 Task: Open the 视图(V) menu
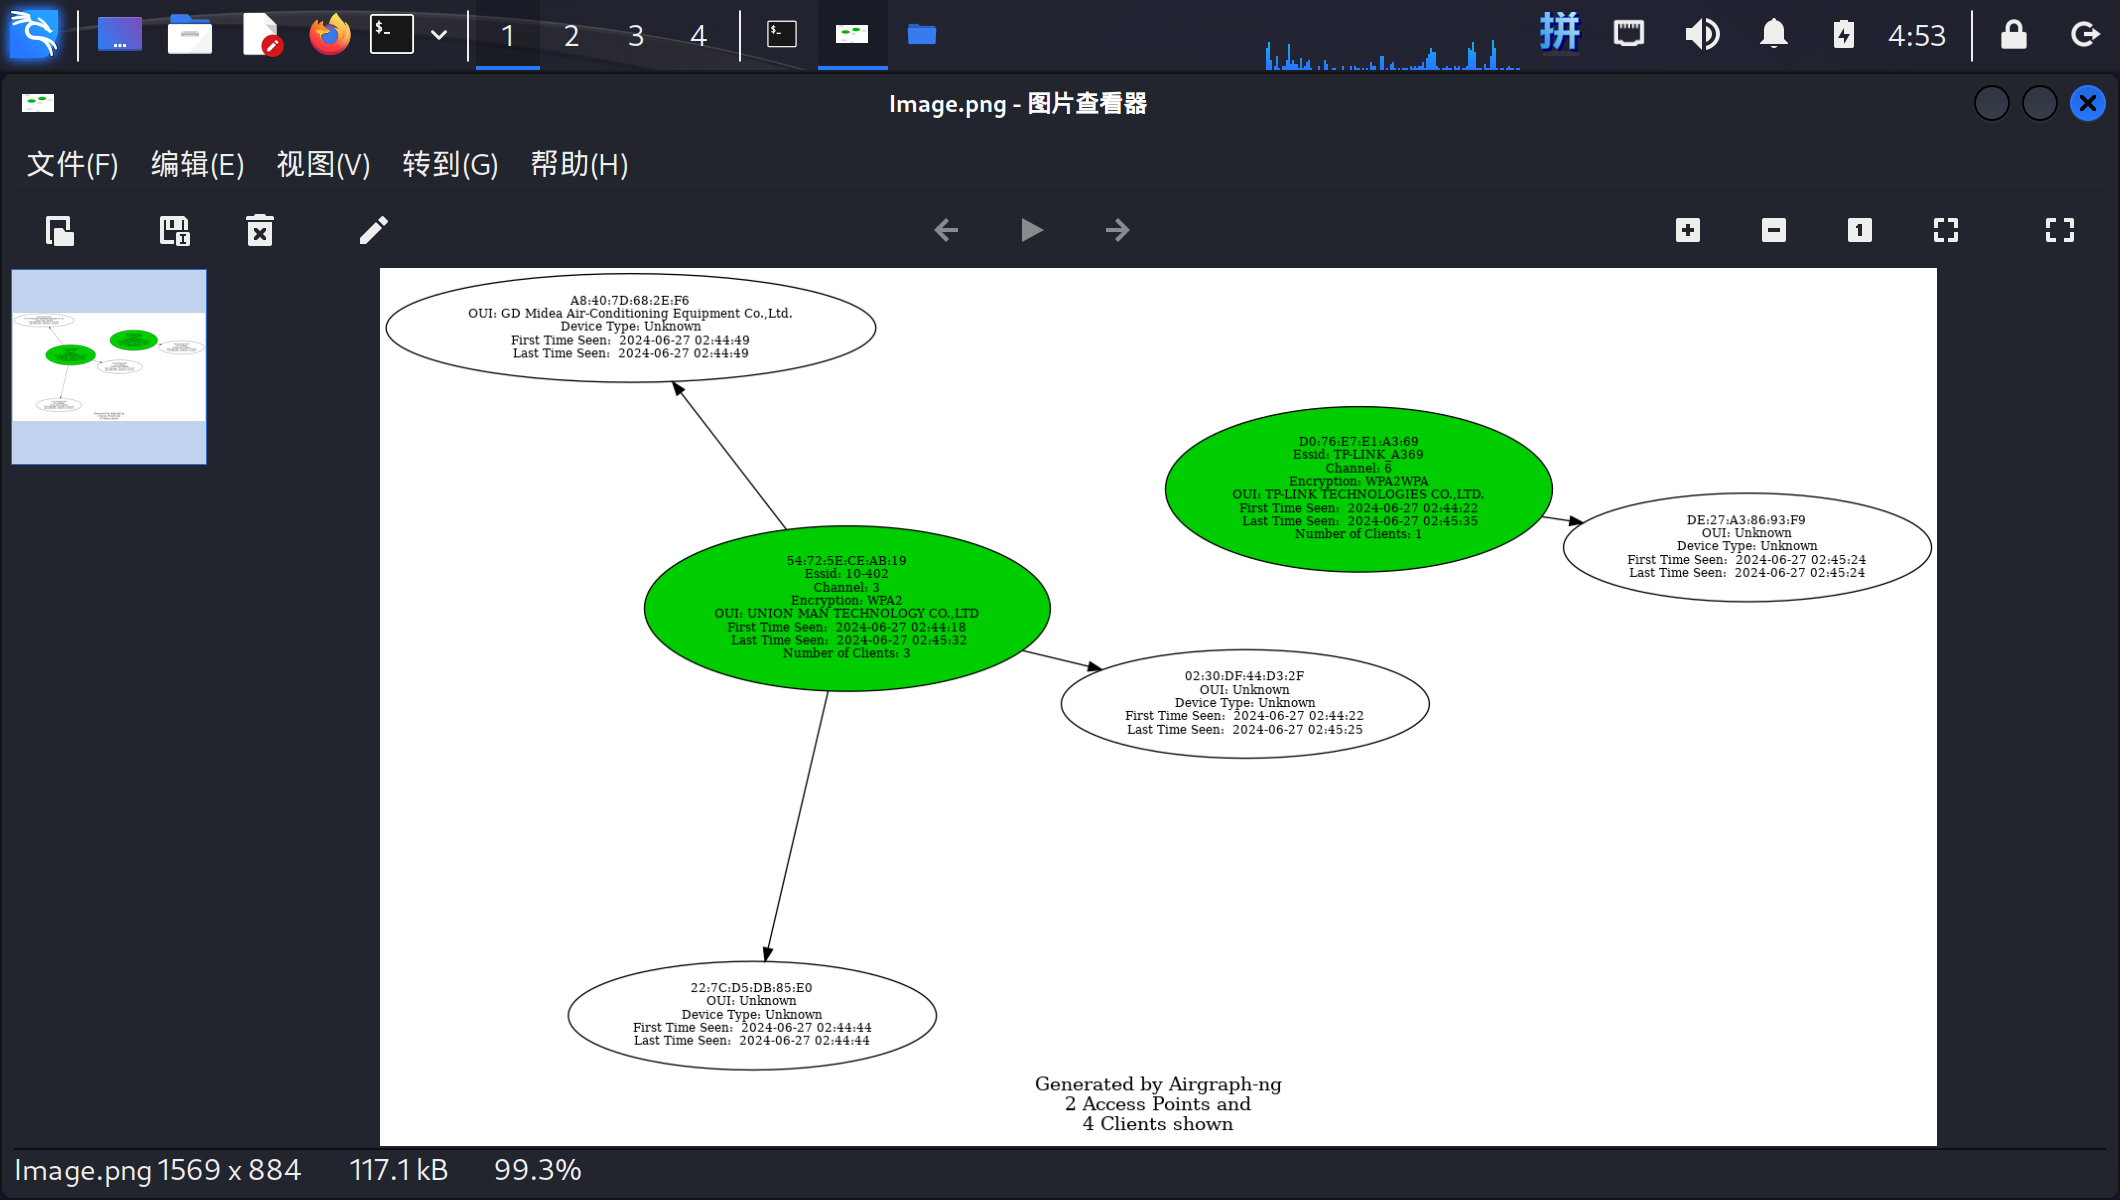[x=323, y=164]
